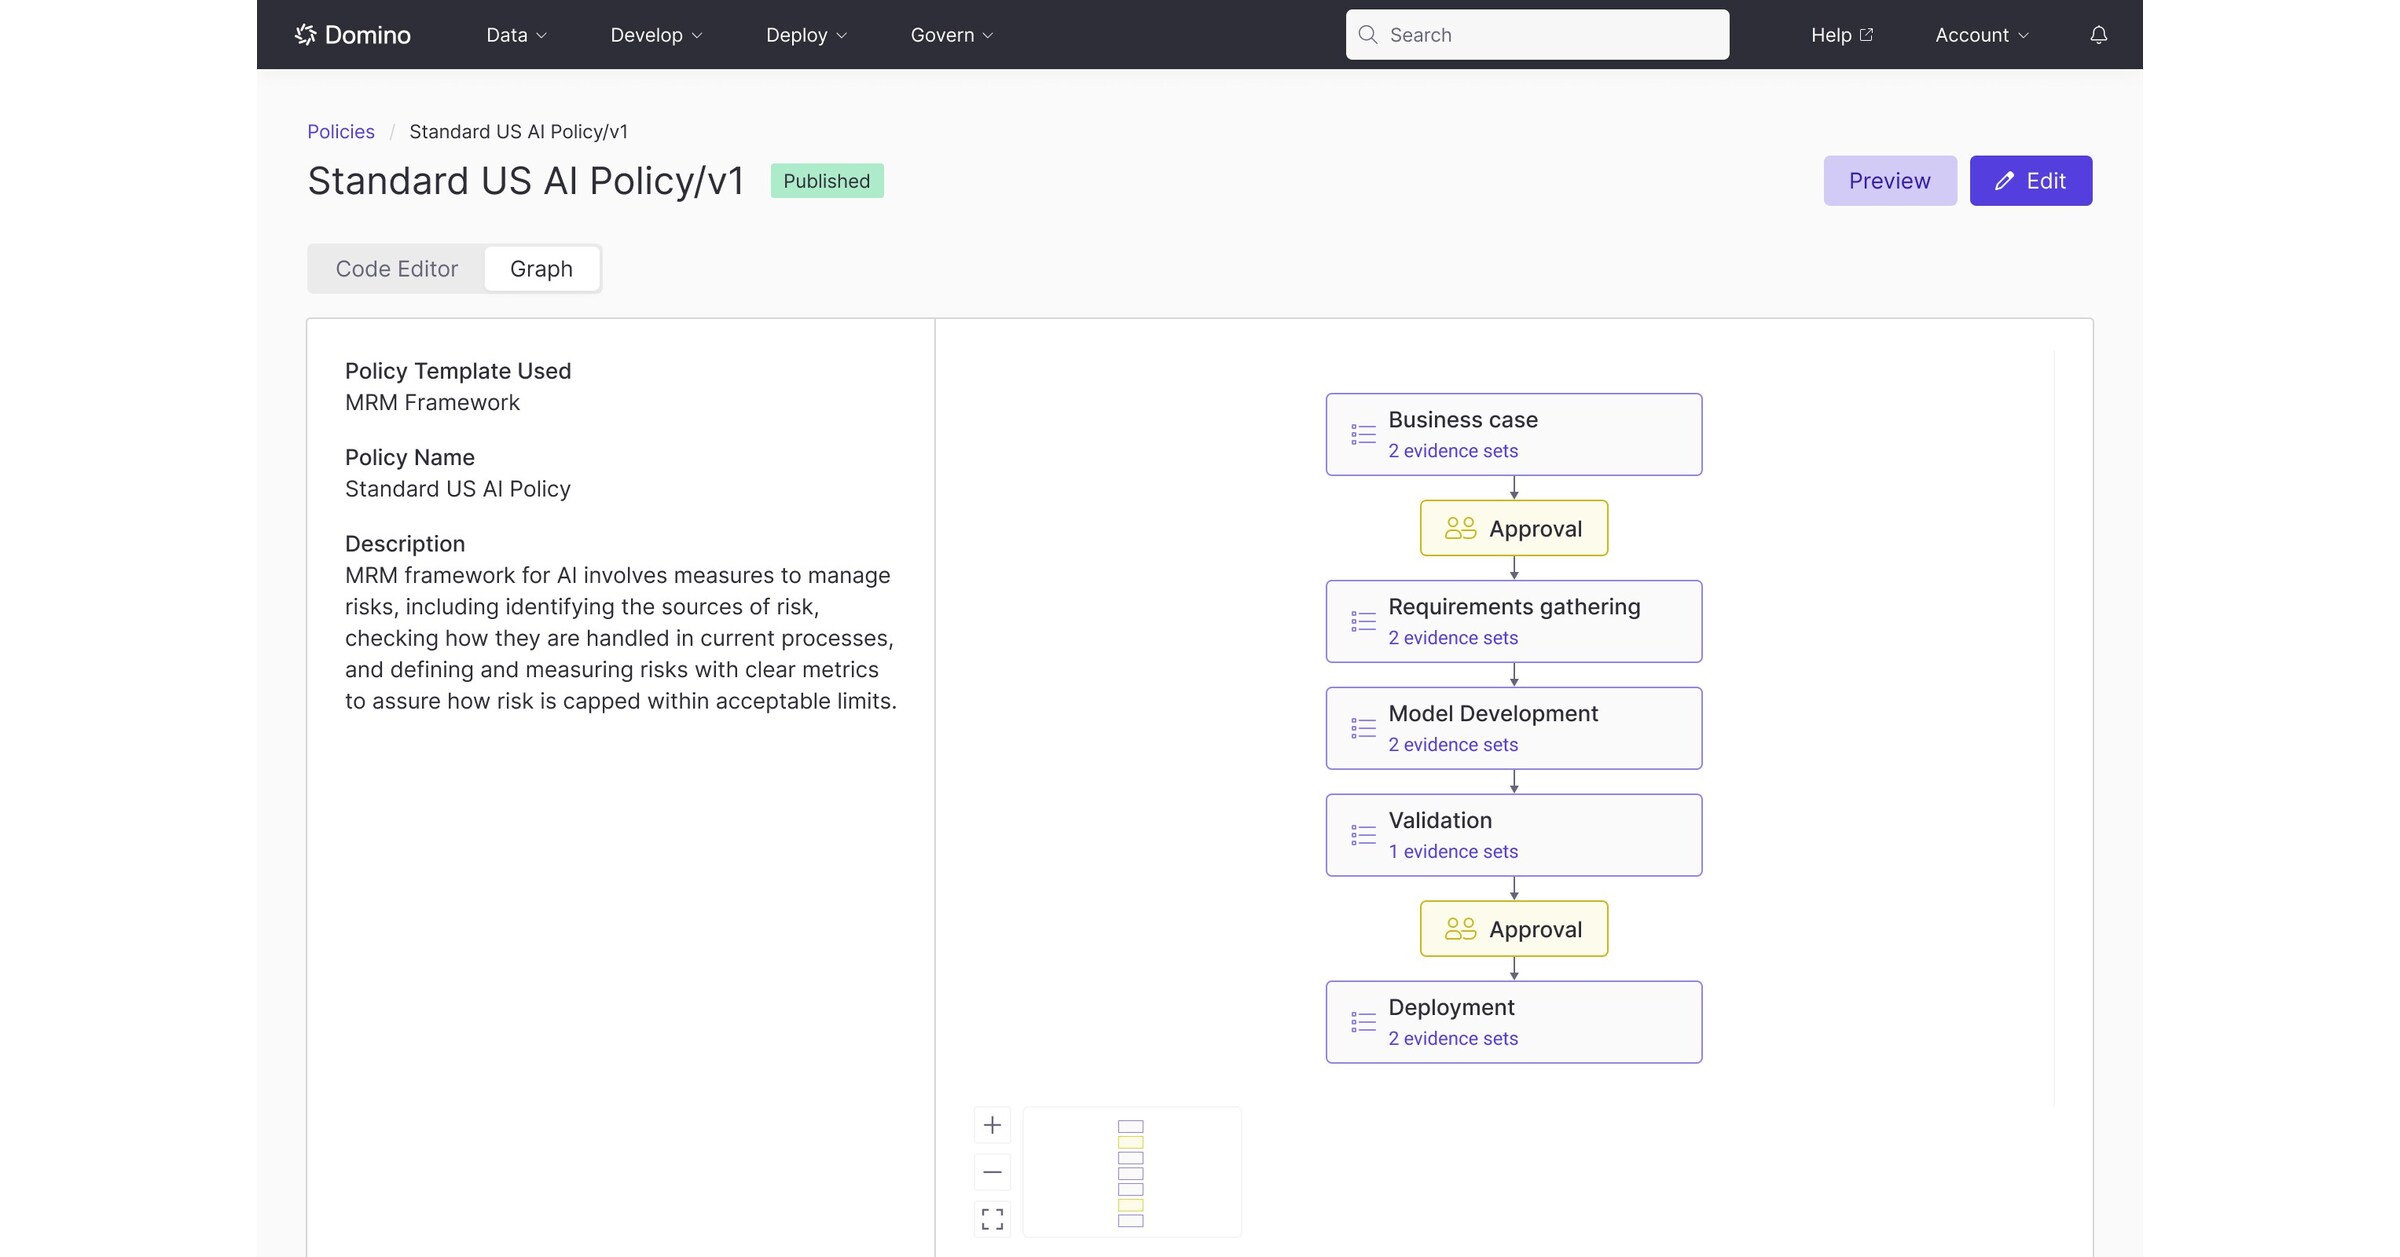Expand the Data dropdown menu

point(516,35)
